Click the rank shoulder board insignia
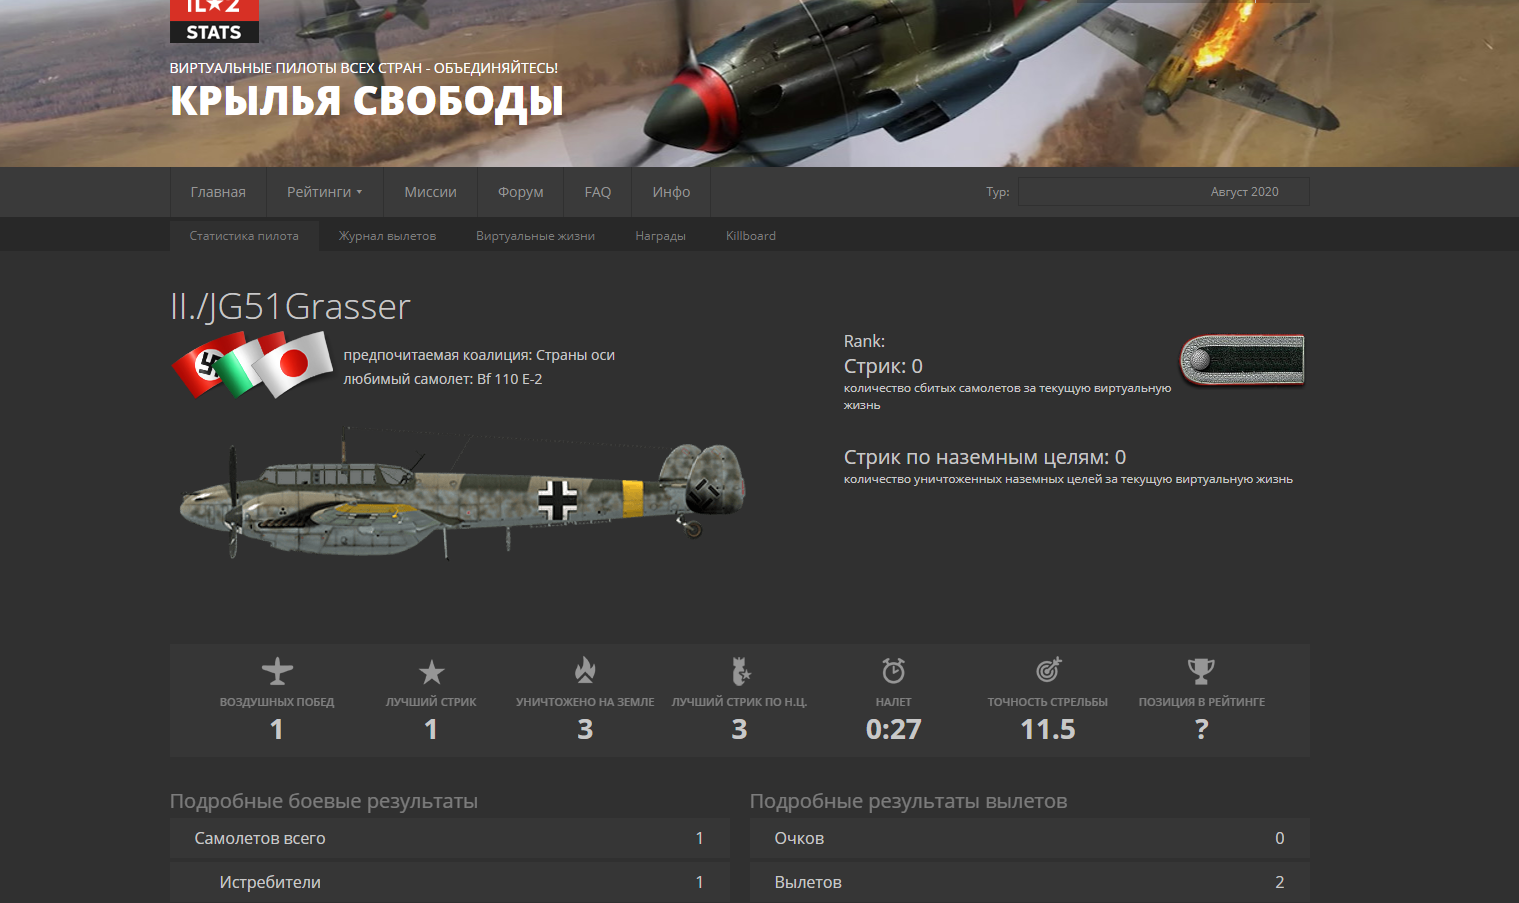This screenshot has height=903, width=1519. tap(1242, 360)
